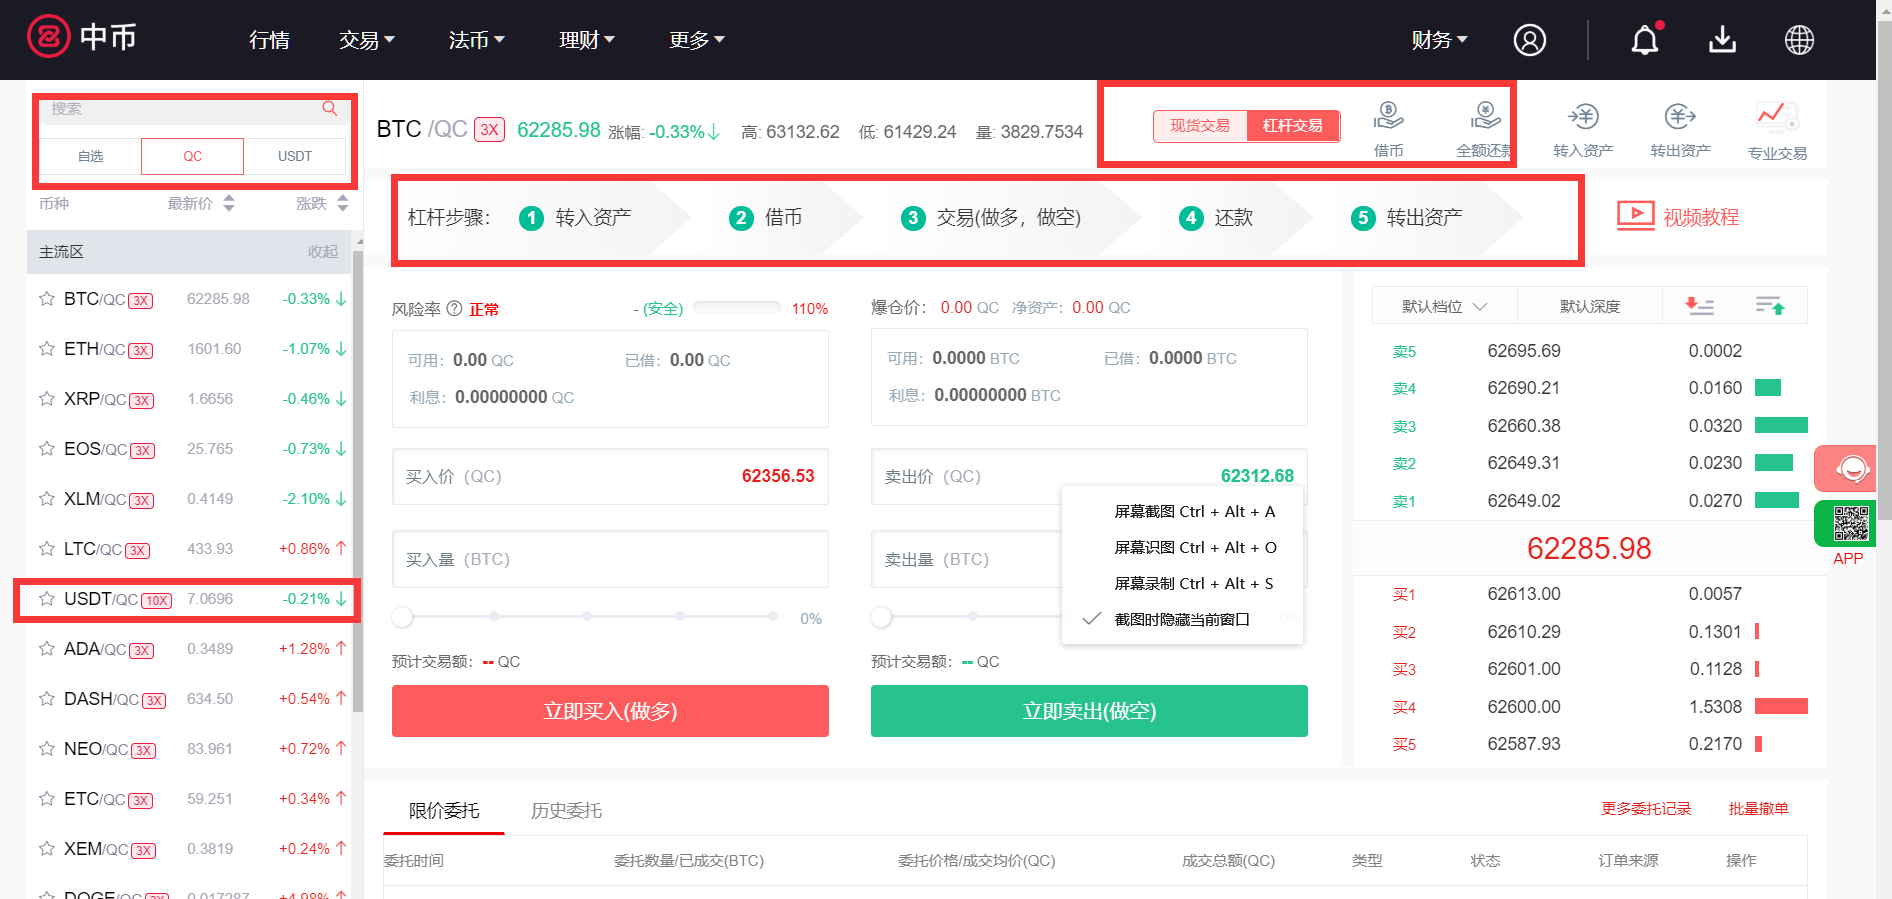Screen dimensions: 1892x899
Task: Favorite USDT/QC with star icon
Action: [46, 599]
